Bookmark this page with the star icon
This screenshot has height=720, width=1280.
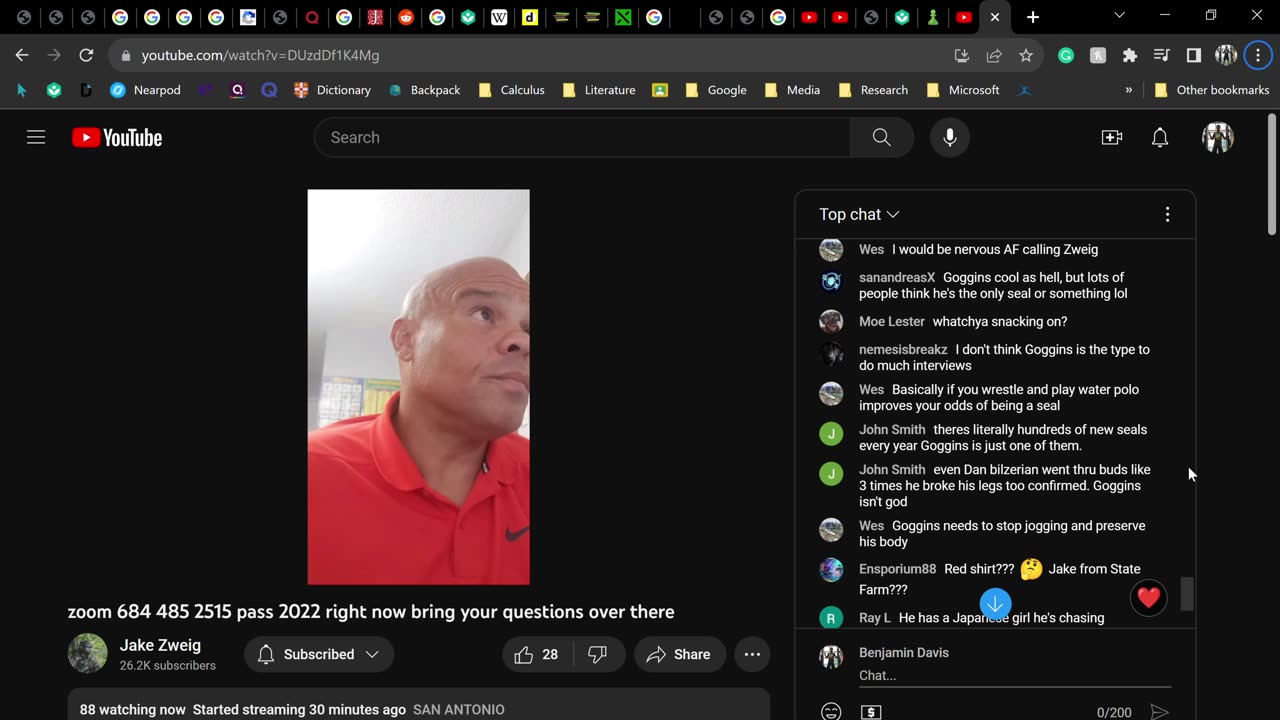point(1026,56)
